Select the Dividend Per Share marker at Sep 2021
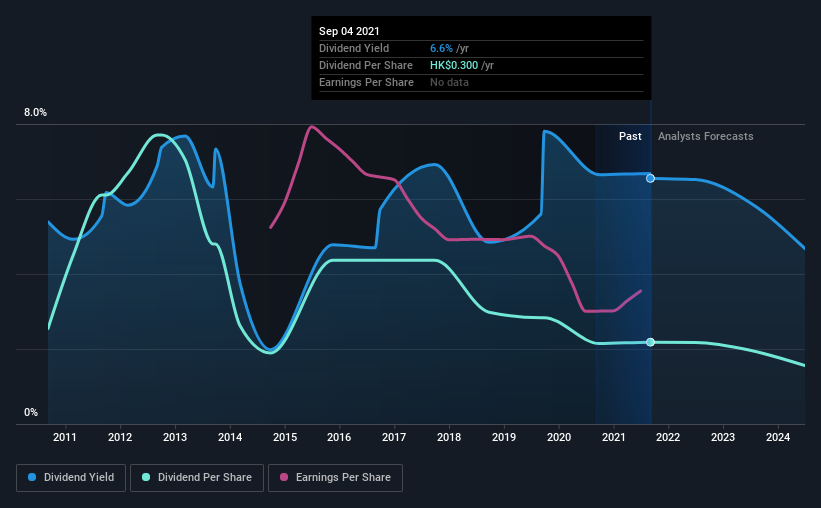This screenshot has width=821, height=508. [x=650, y=342]
